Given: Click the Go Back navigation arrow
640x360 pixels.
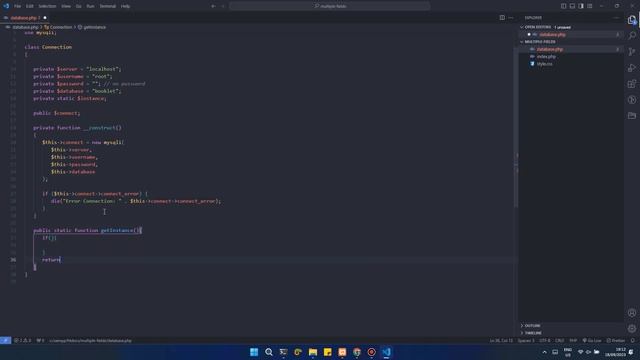Looking at the screenshot, I should click(213, 6).
